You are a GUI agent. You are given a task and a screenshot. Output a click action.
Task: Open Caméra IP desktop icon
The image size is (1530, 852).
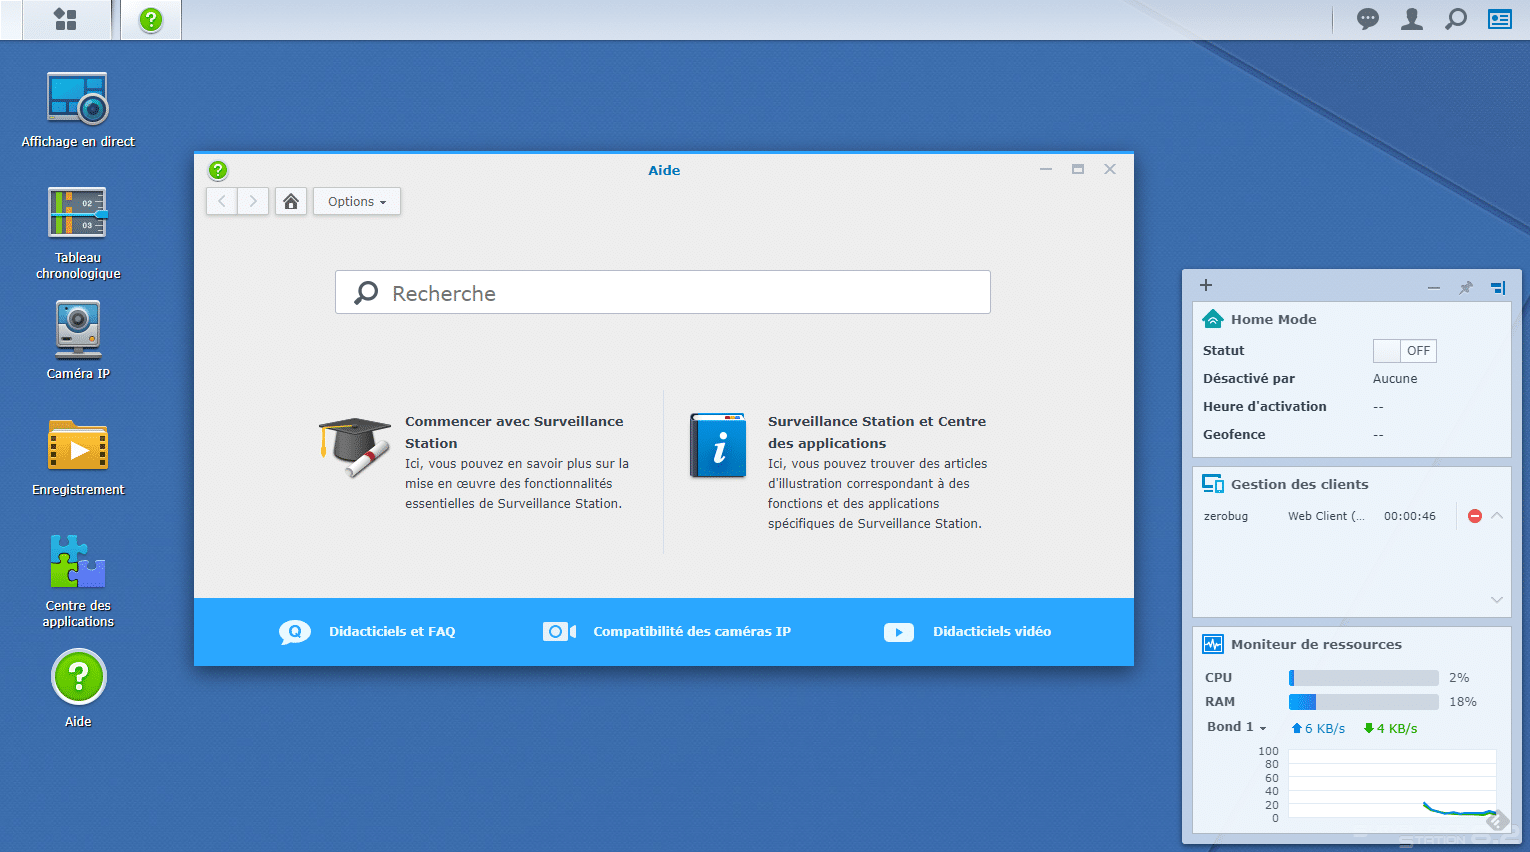[78, 341]
